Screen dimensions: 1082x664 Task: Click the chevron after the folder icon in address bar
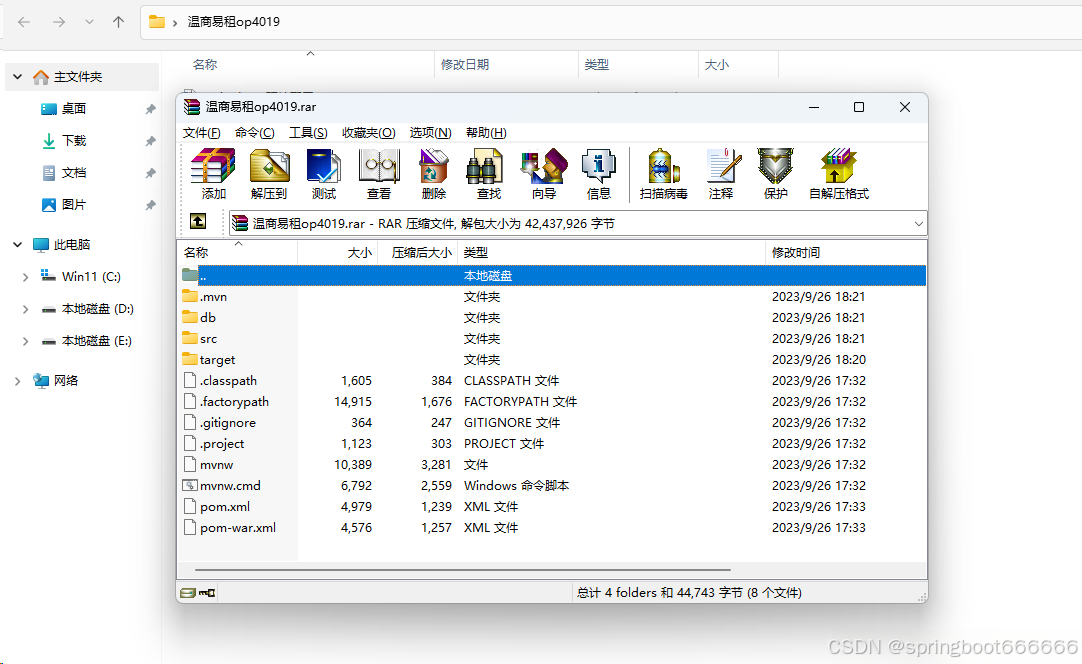[x=175, y=23]
